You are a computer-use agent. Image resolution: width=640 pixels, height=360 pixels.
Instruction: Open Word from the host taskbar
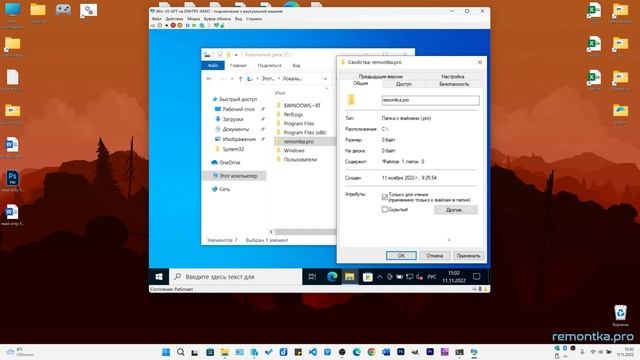(386, 352)
